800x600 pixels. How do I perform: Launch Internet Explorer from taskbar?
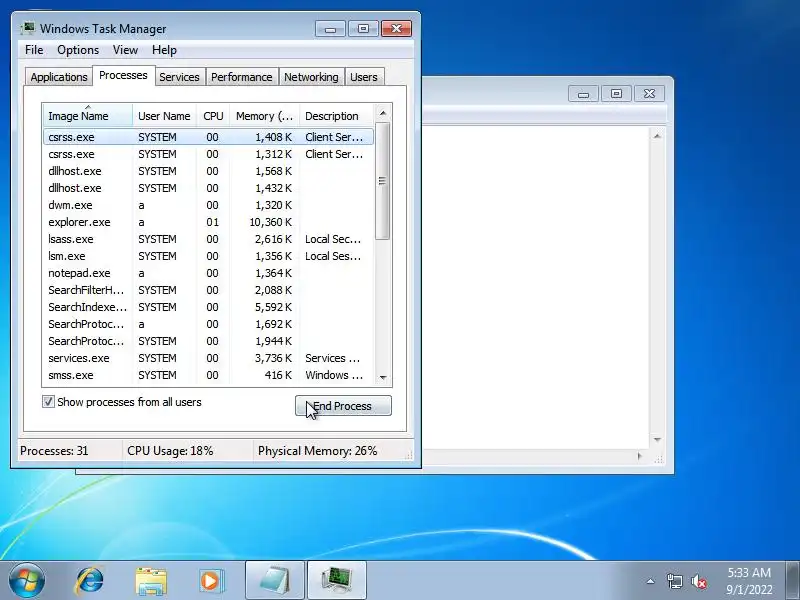90,580
